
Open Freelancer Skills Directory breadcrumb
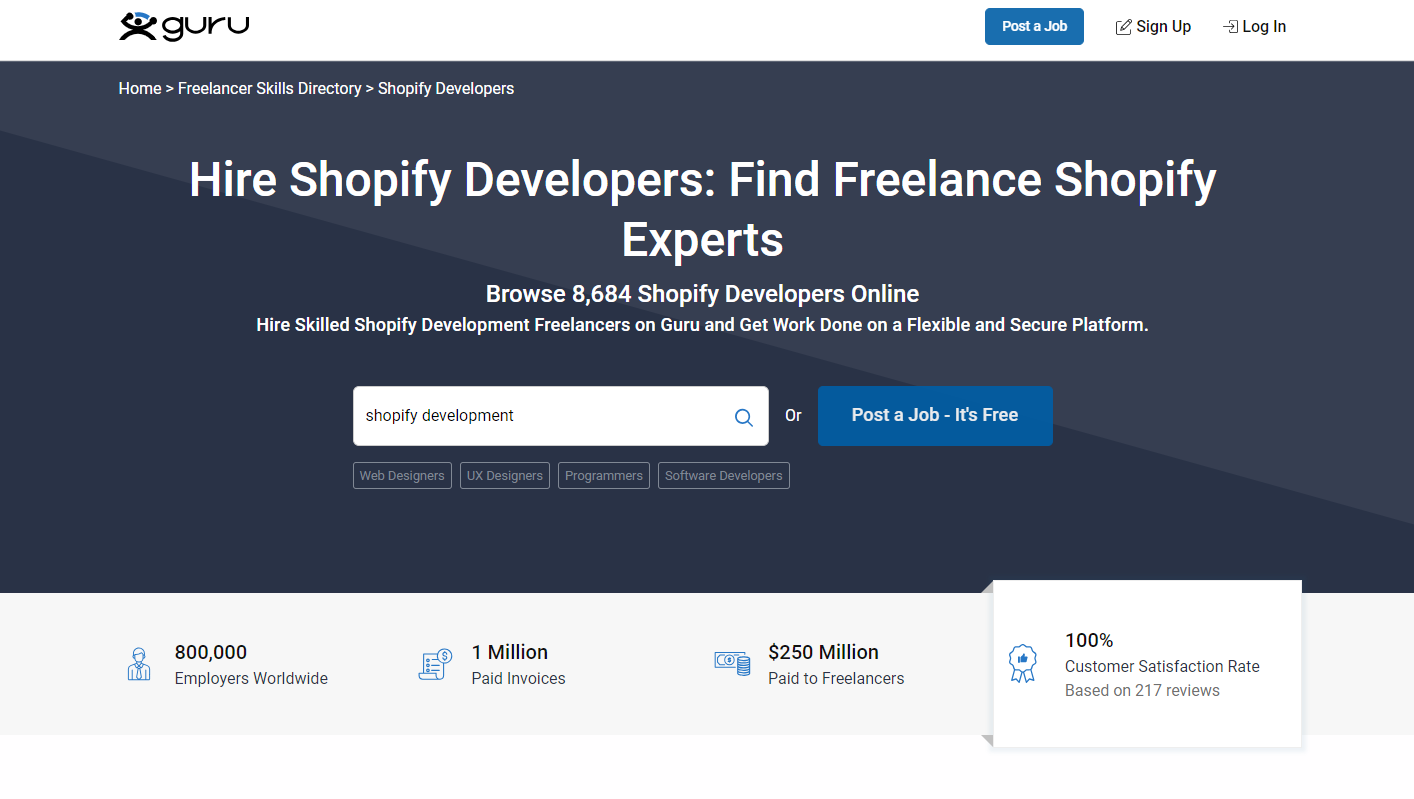coord(269,88)
